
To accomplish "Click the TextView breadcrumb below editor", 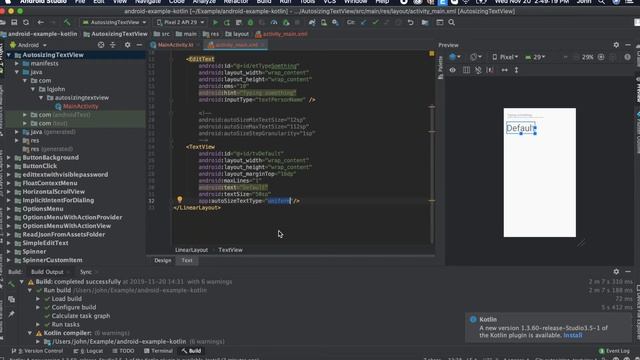I will [x=230, y=250].
